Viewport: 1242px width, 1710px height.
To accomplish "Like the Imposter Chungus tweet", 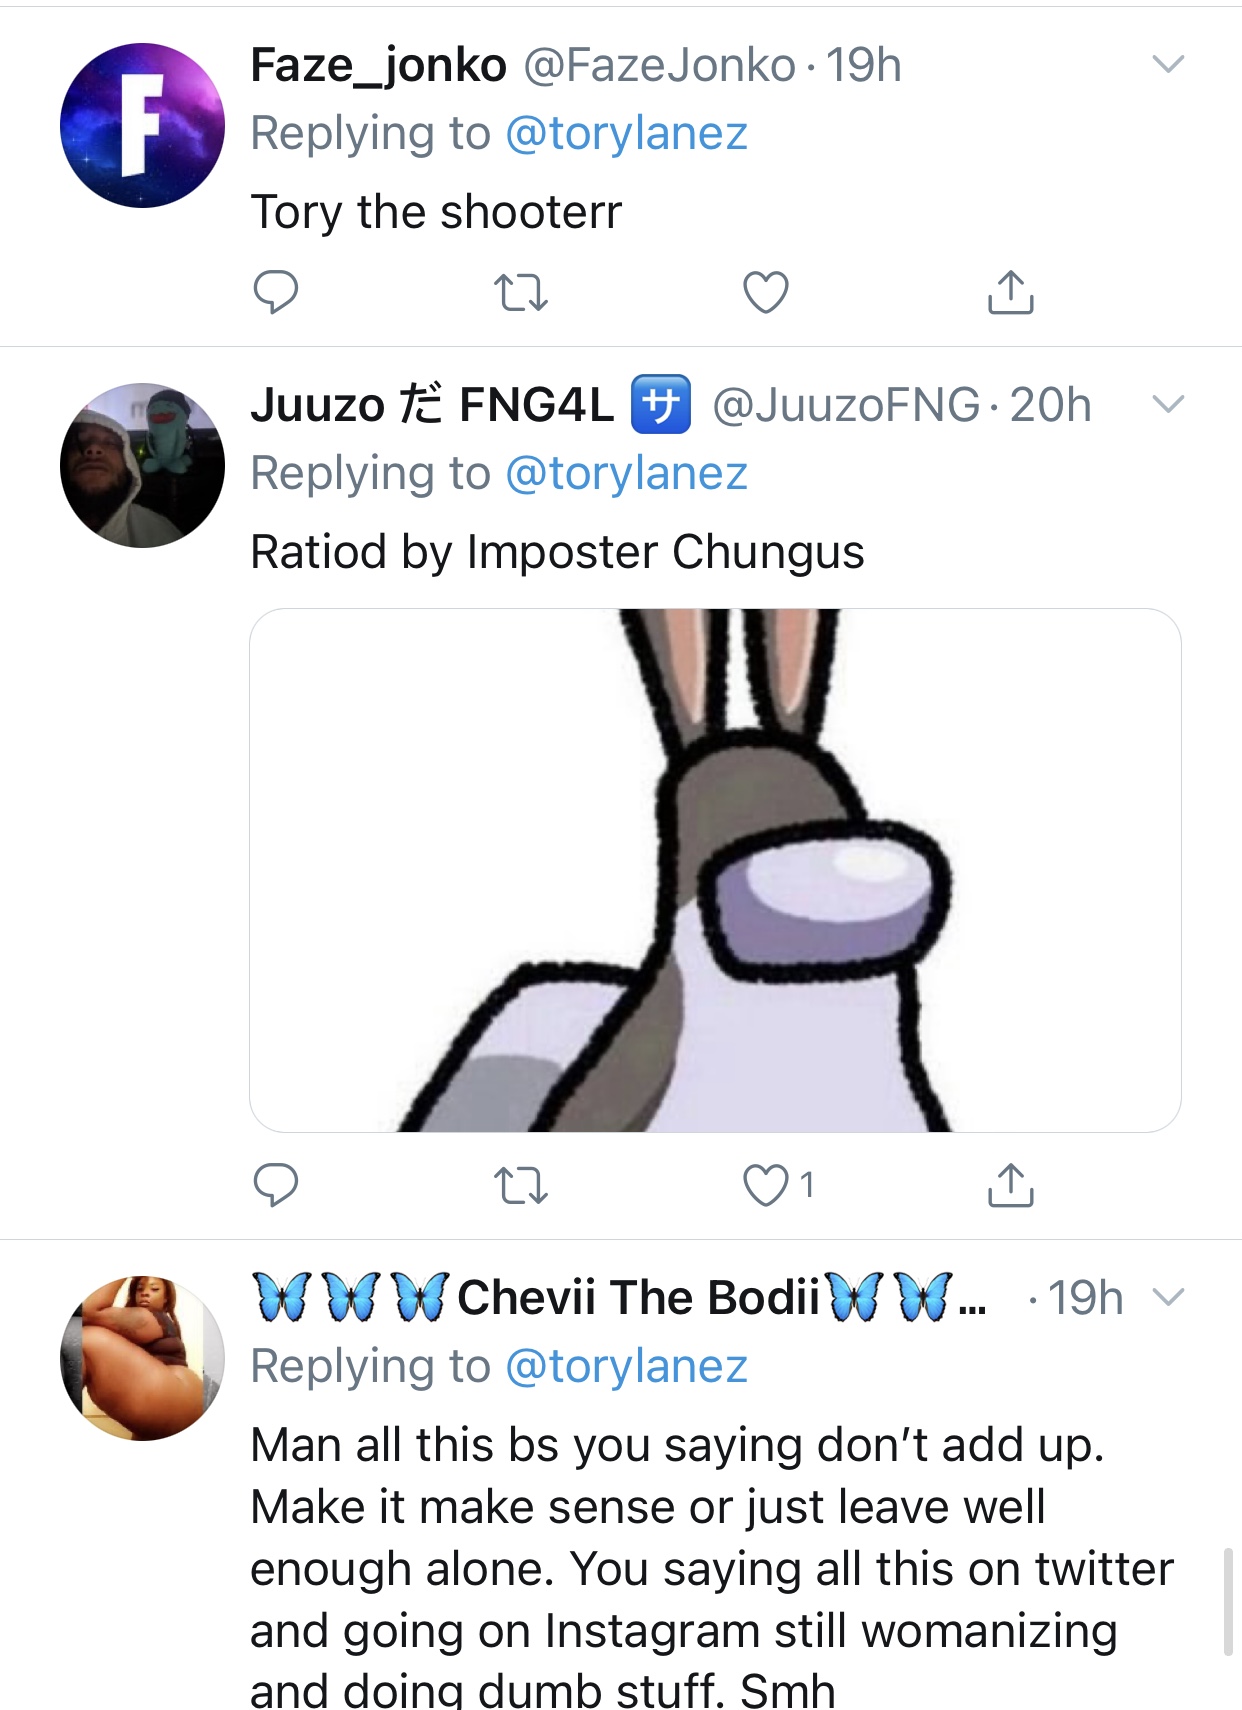I will (766, 1185).
